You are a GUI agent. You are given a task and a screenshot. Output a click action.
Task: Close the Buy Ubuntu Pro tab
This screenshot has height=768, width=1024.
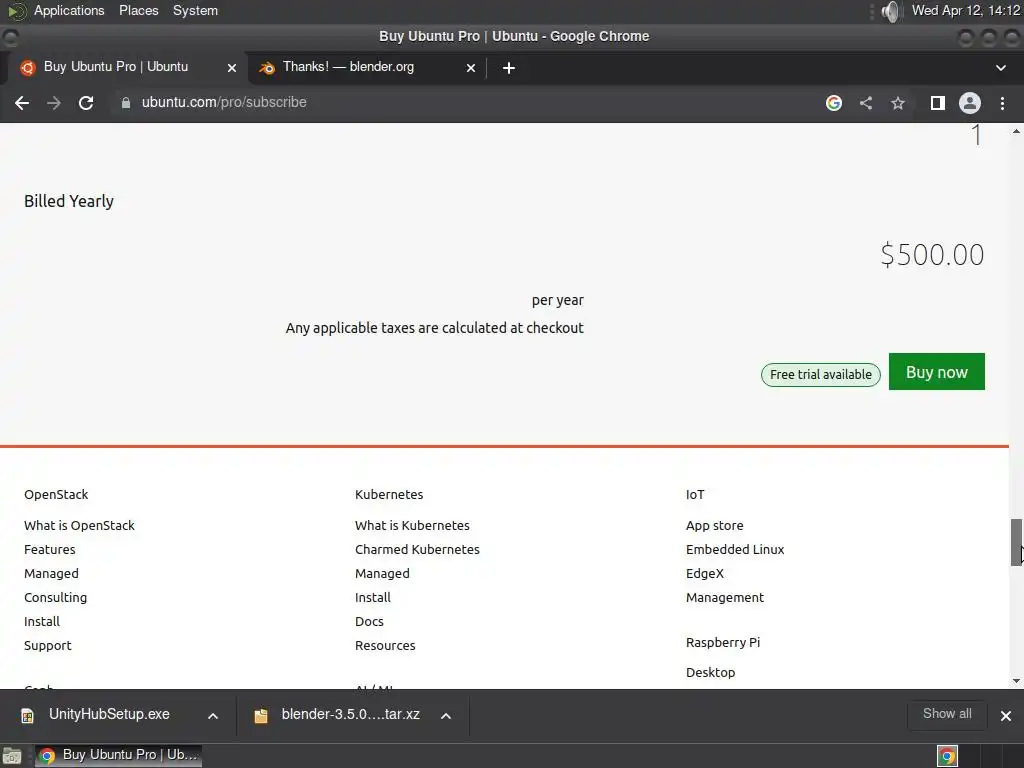(232, 67)
